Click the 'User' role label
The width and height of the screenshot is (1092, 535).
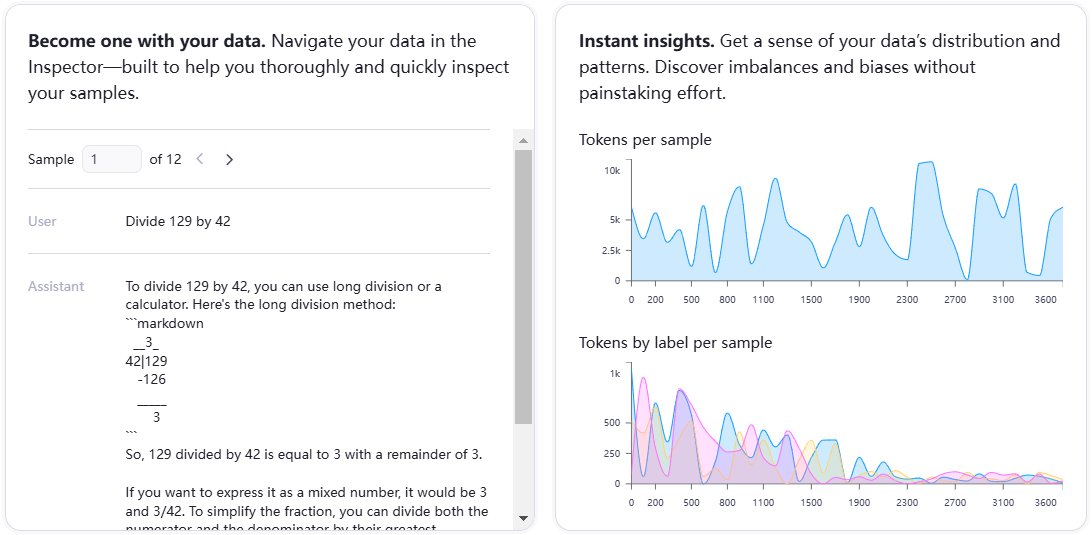42,221
